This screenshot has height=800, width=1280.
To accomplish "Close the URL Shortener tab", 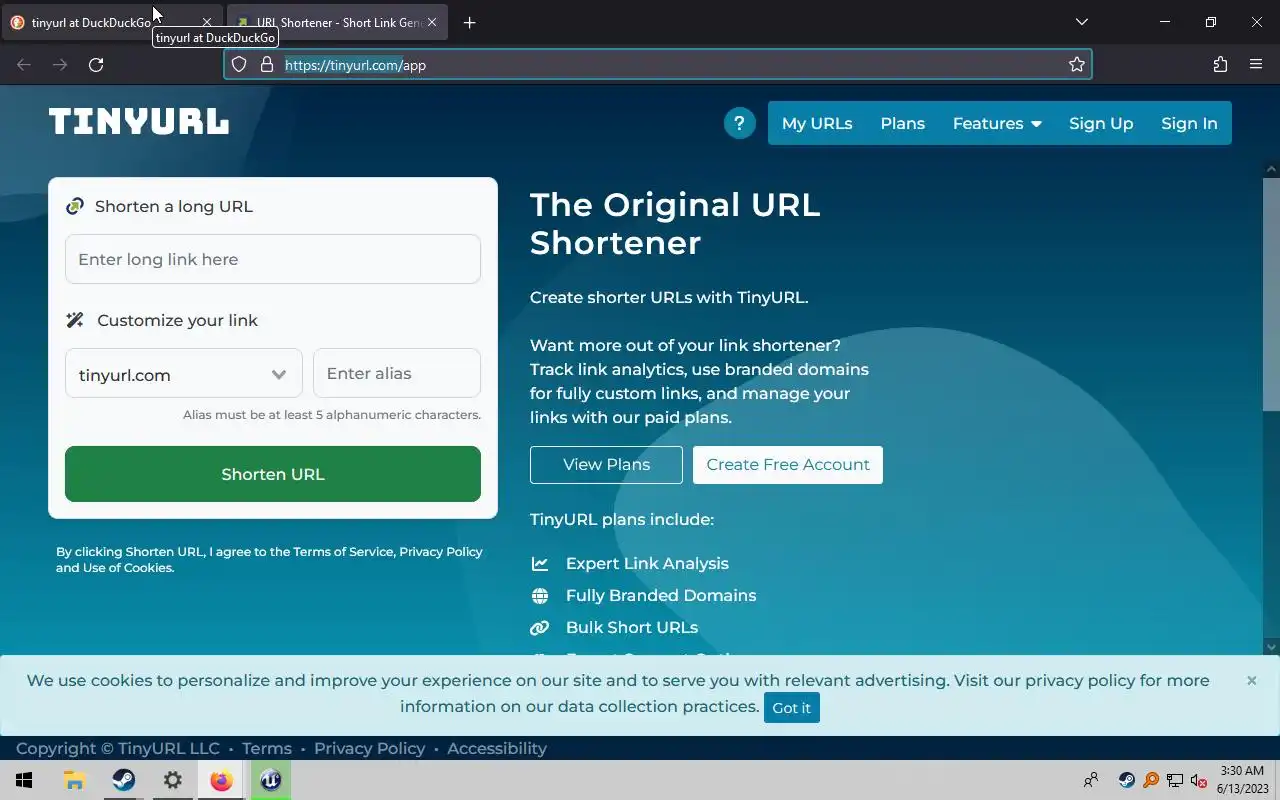I will click(433, 22).
